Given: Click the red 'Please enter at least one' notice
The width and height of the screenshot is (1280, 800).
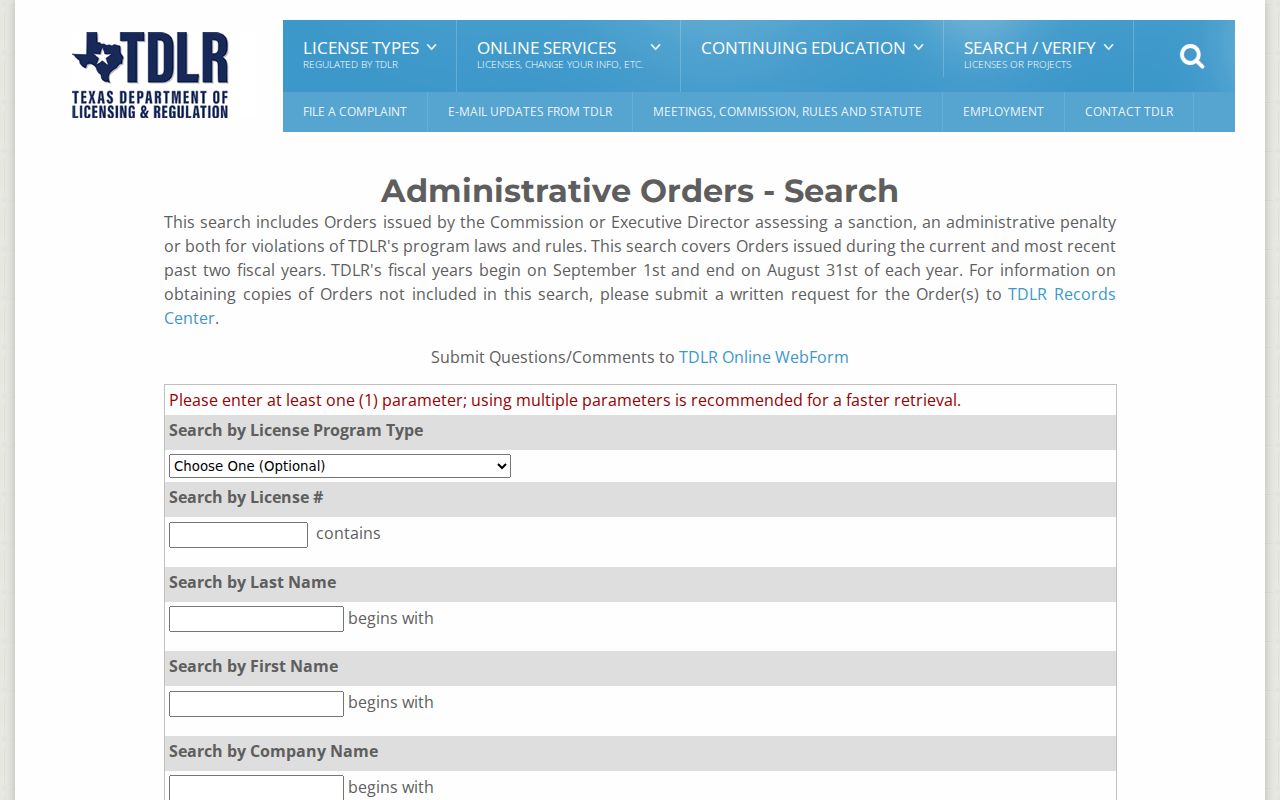Looking at the screenshot, I should click(x=565, y=400).
